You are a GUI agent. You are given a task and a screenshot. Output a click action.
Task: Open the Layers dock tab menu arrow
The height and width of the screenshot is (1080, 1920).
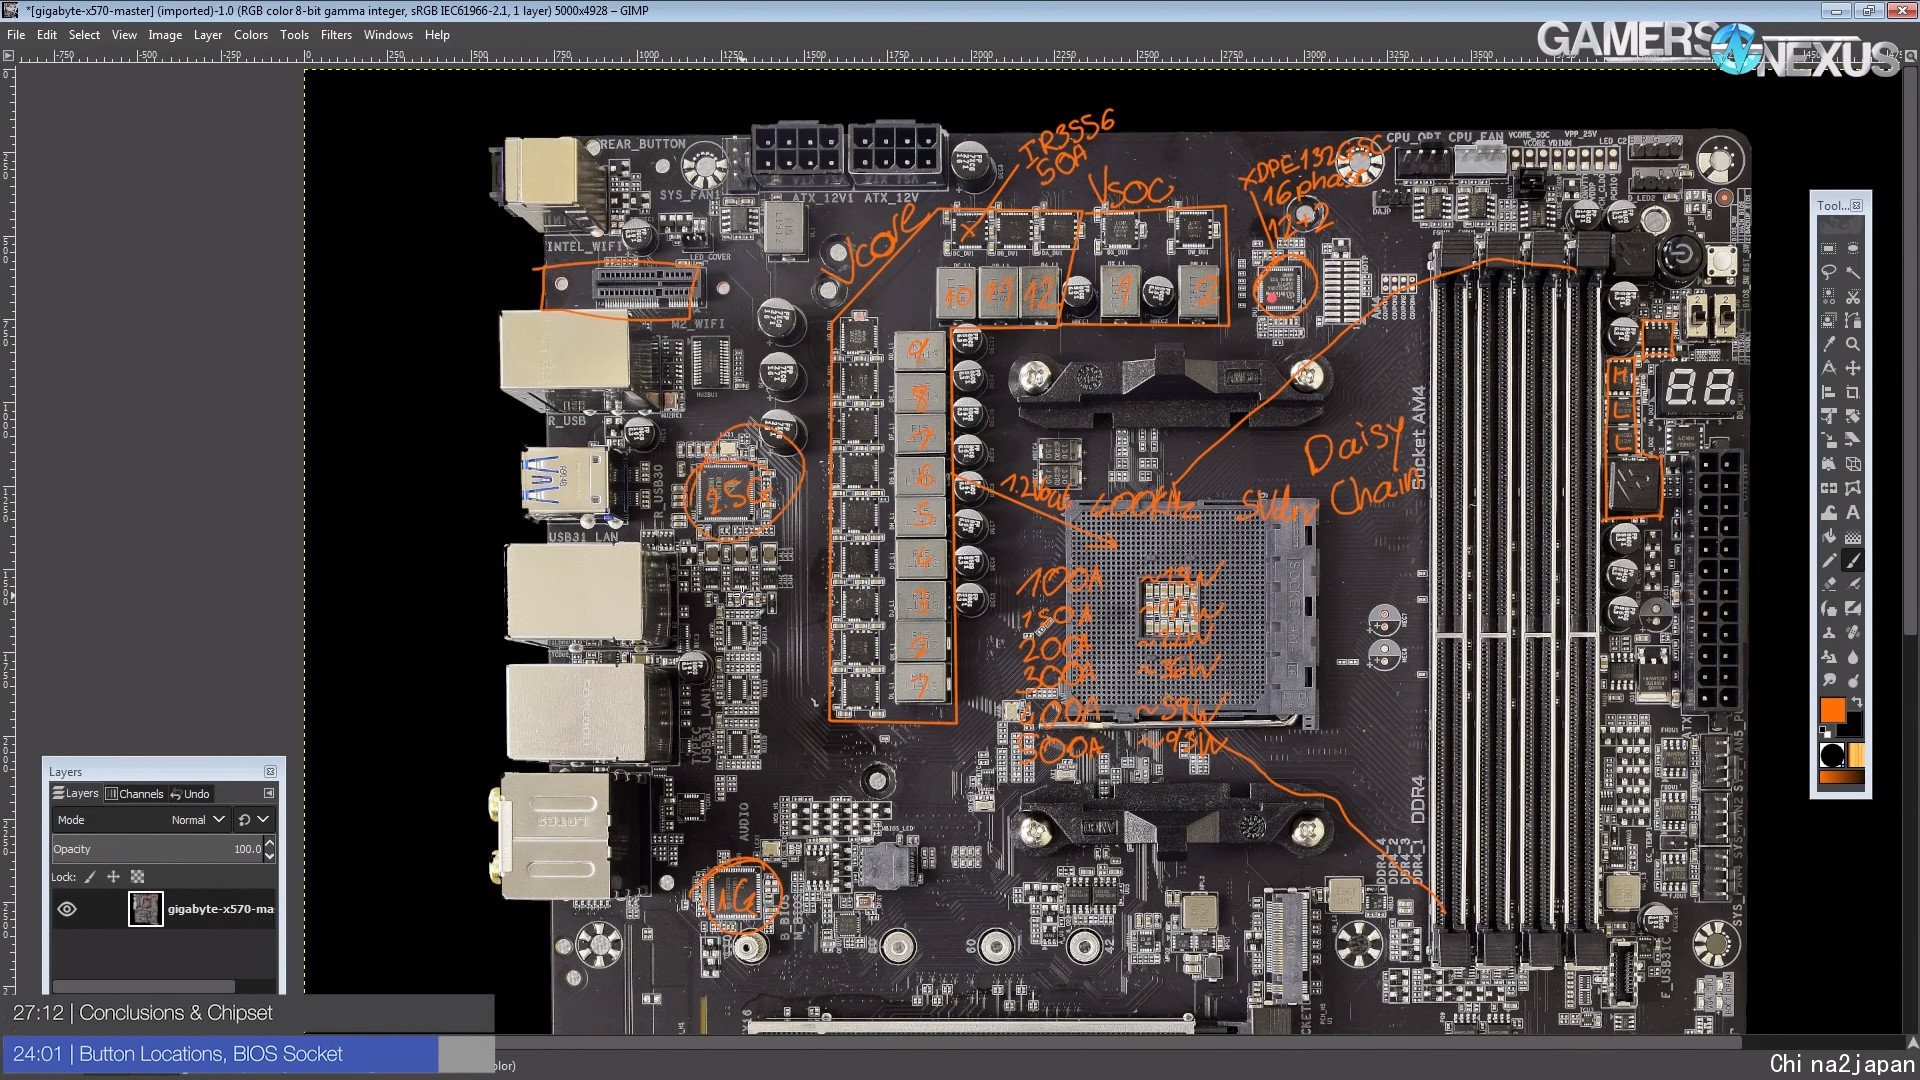pyautogui.click(x=269, y=793)
